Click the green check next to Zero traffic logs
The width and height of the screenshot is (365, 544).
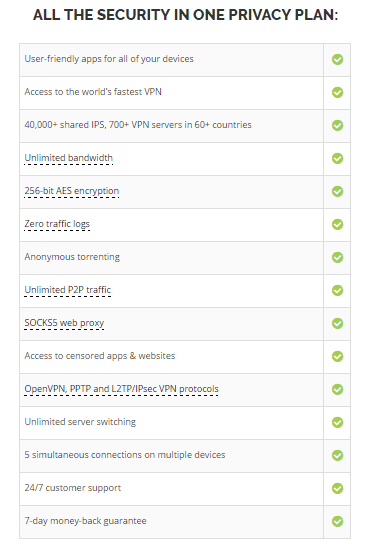pos(337,224)
